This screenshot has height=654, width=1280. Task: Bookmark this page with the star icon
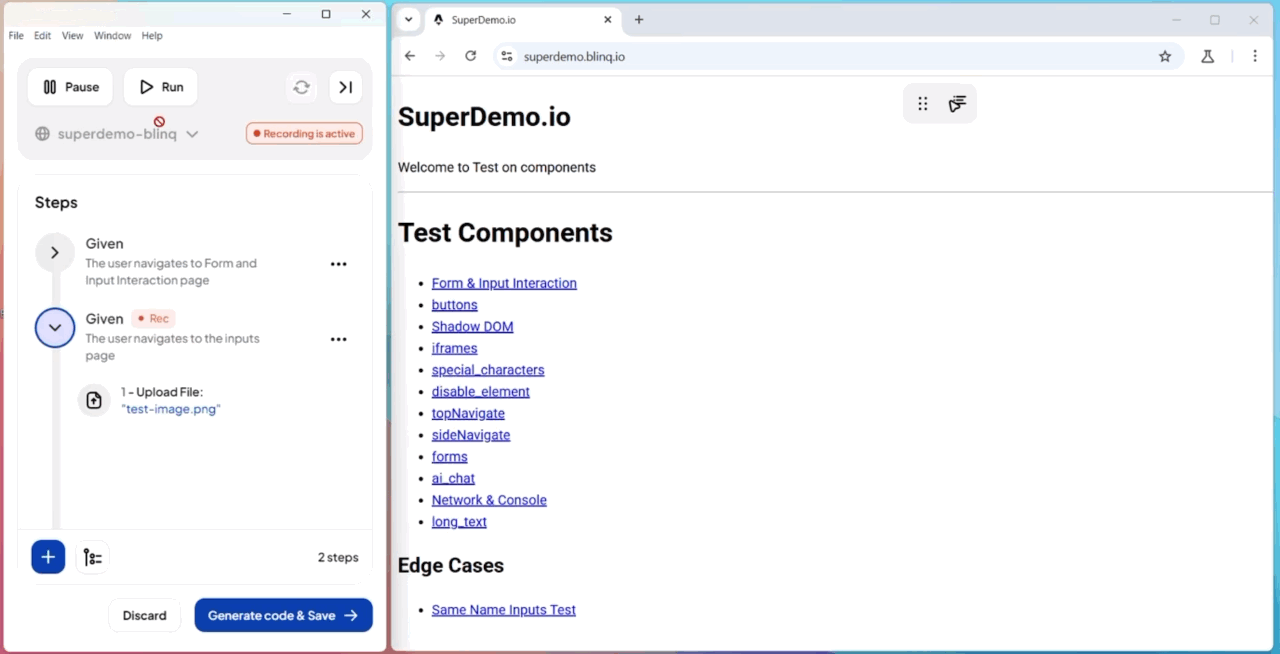(1165, 57)
